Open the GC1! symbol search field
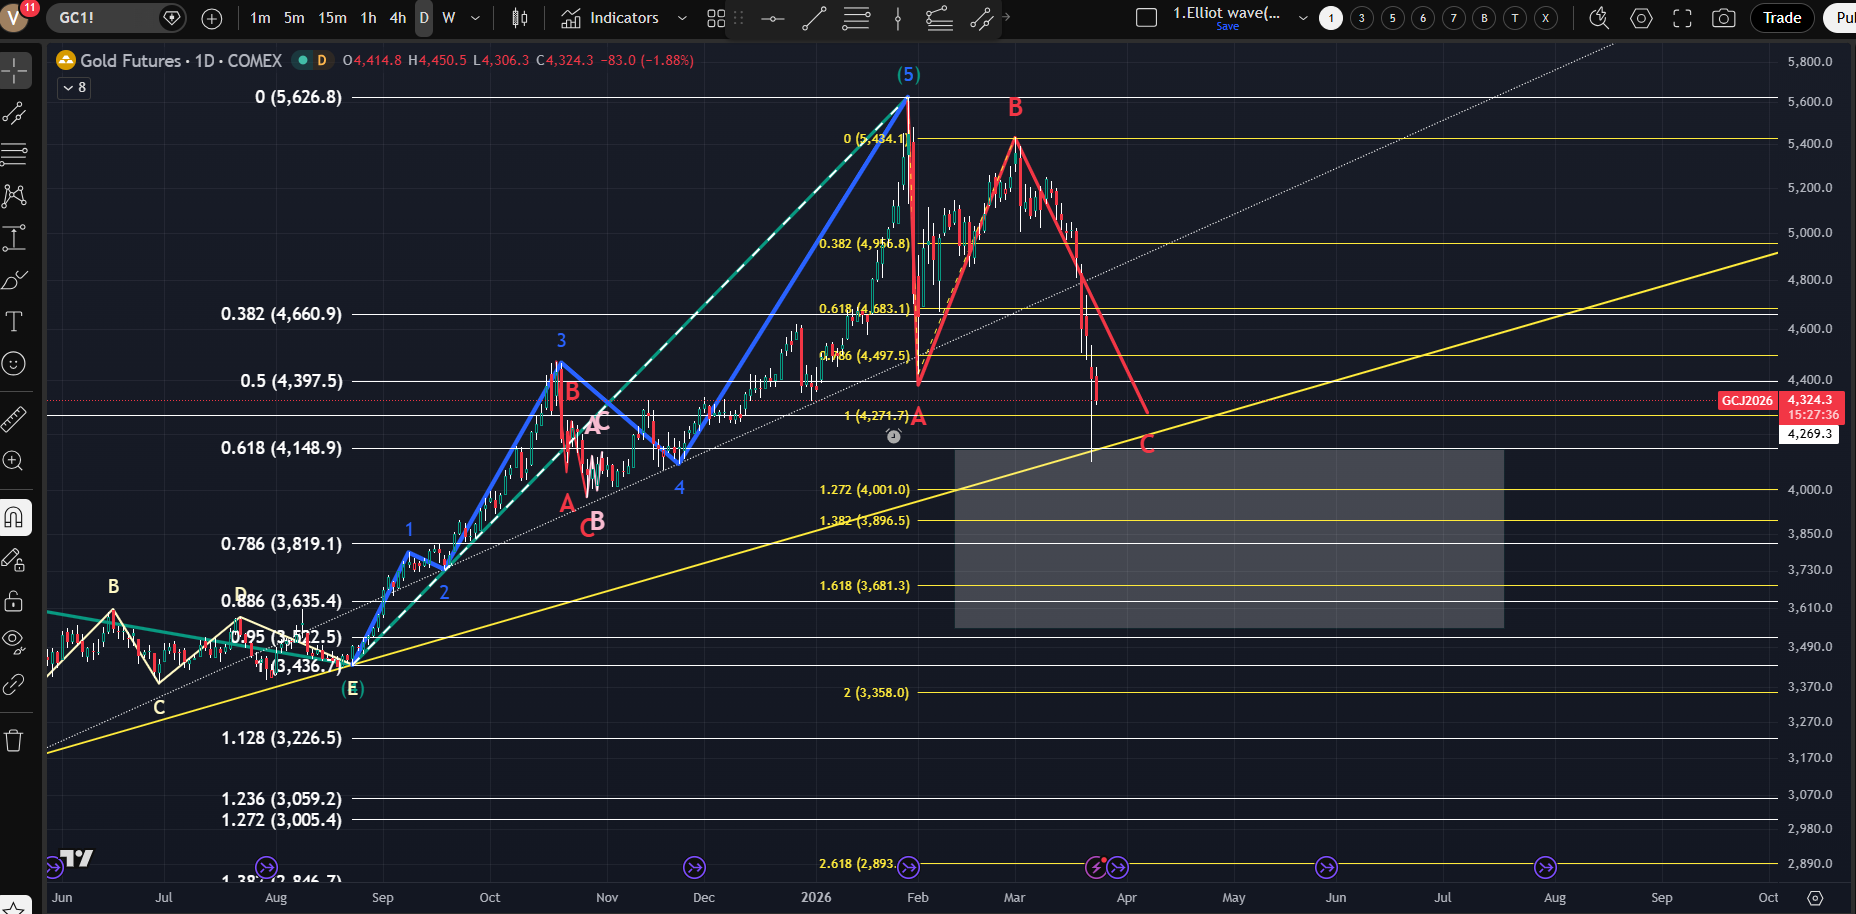The width and height of the screenshot is (1856, 914). (105, 18)
